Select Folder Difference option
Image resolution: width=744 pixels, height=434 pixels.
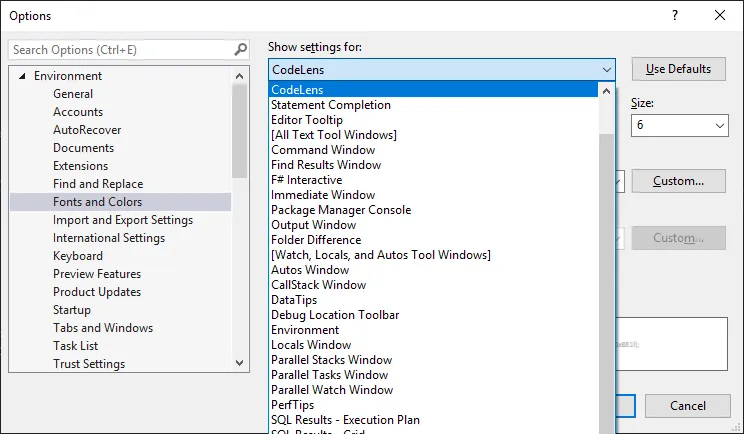coord(433,240)
